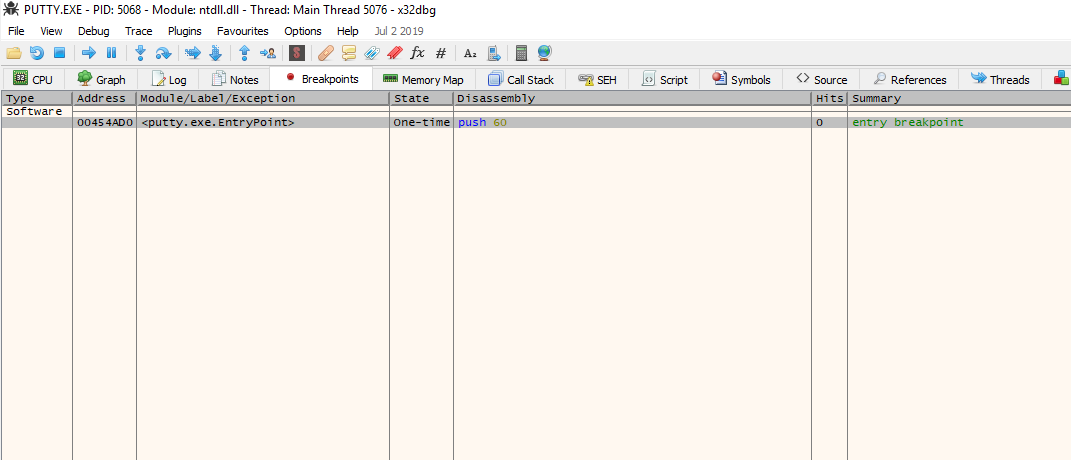Click the Address column header
1071x460 pixels.
105,98
